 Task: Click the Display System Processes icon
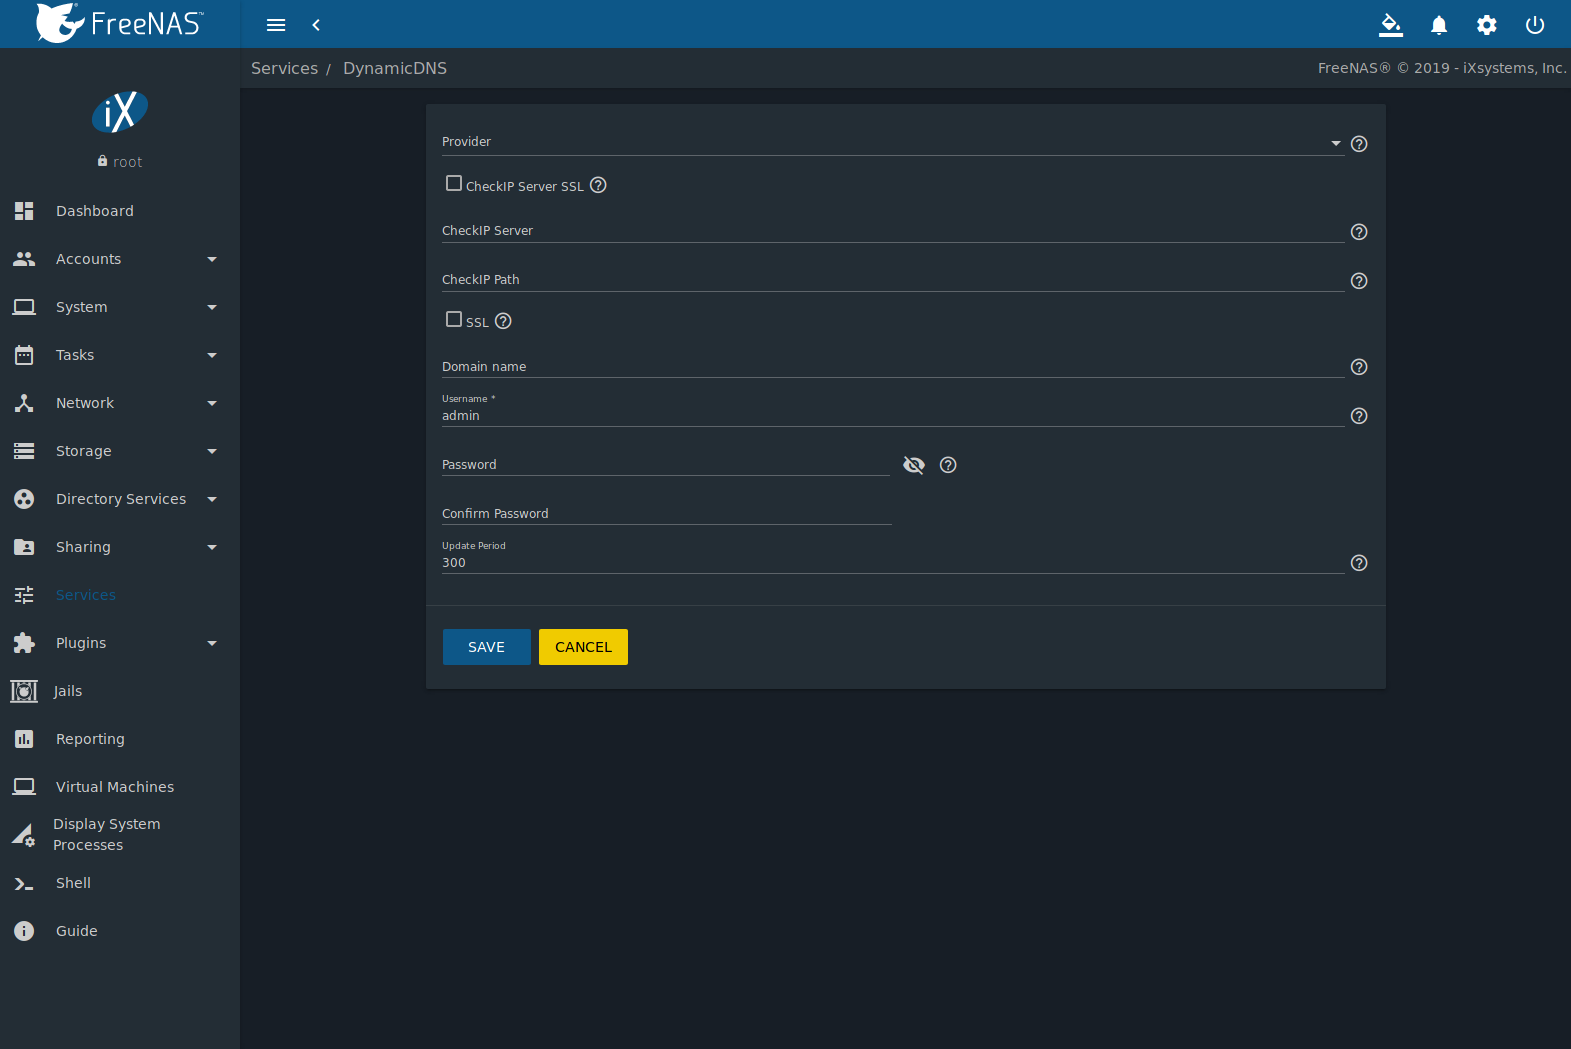[23, 835]
